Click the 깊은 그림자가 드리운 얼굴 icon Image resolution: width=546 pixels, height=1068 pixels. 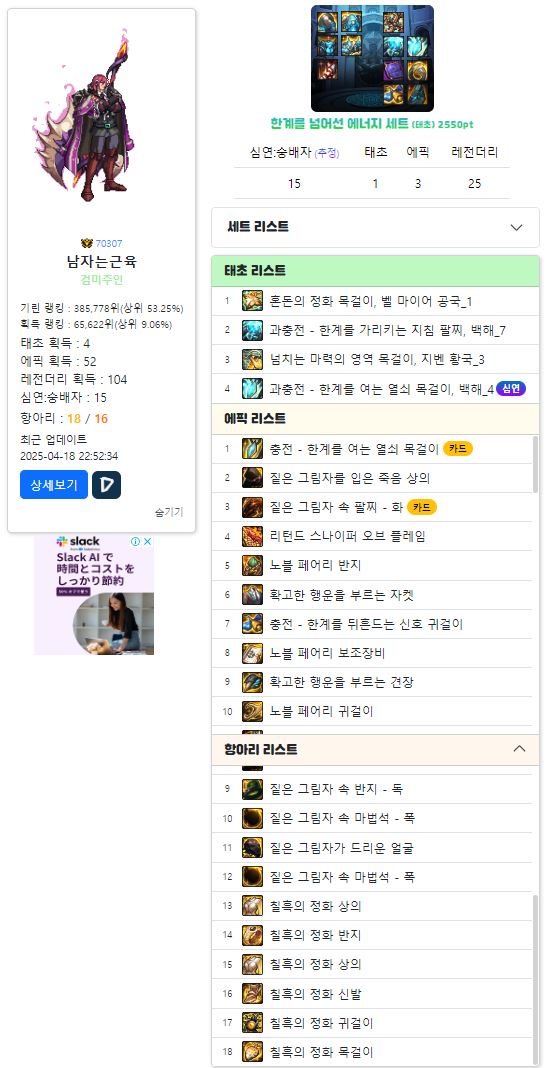pyautogui.click(x=253, y=848)
